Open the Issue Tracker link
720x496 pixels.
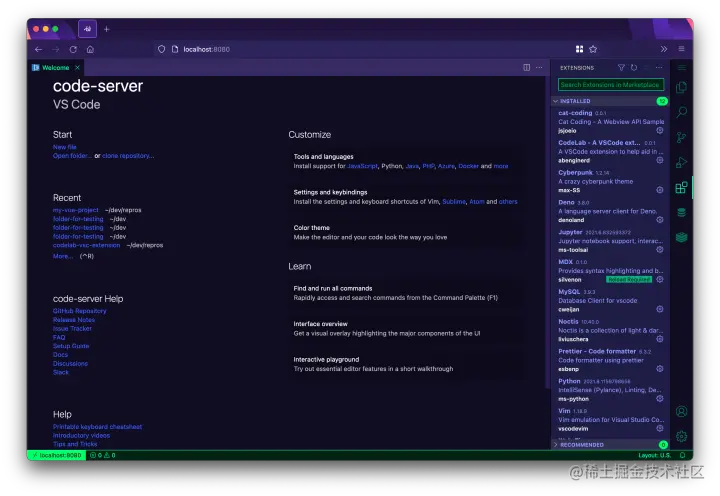[72, 328]
